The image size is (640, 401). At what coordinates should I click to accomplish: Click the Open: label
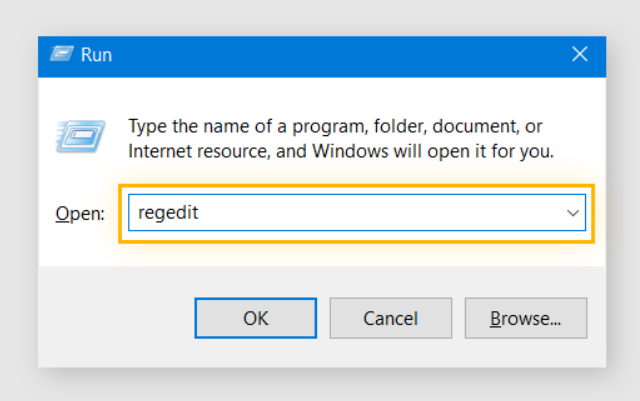[80, 214]
